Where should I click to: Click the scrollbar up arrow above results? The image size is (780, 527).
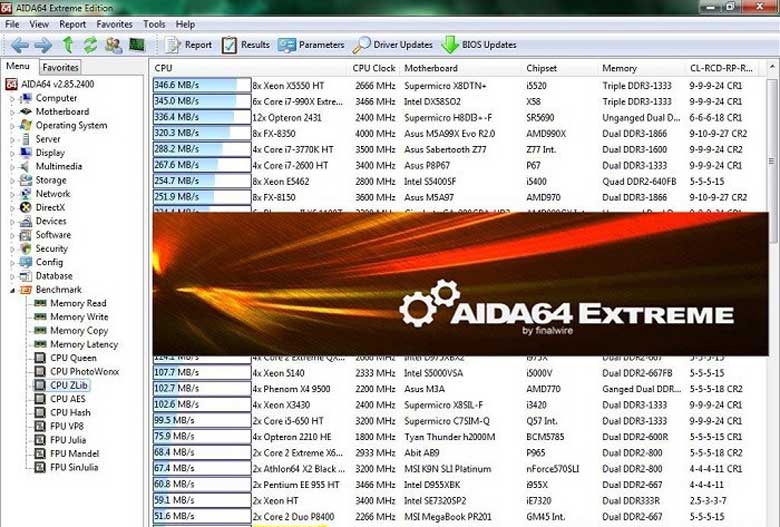coord(772,67)
